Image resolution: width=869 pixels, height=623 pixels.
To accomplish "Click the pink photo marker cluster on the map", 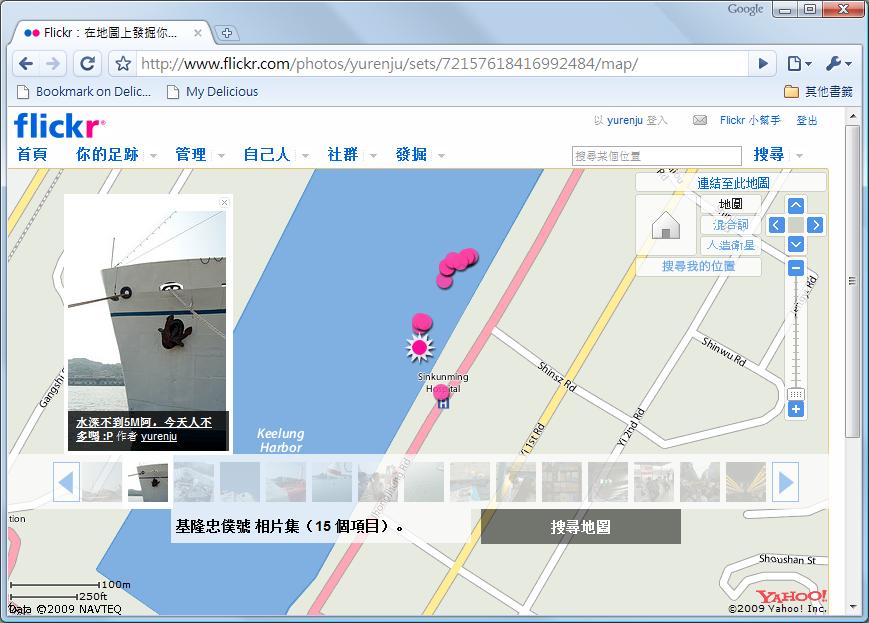I will click(459, 261).
